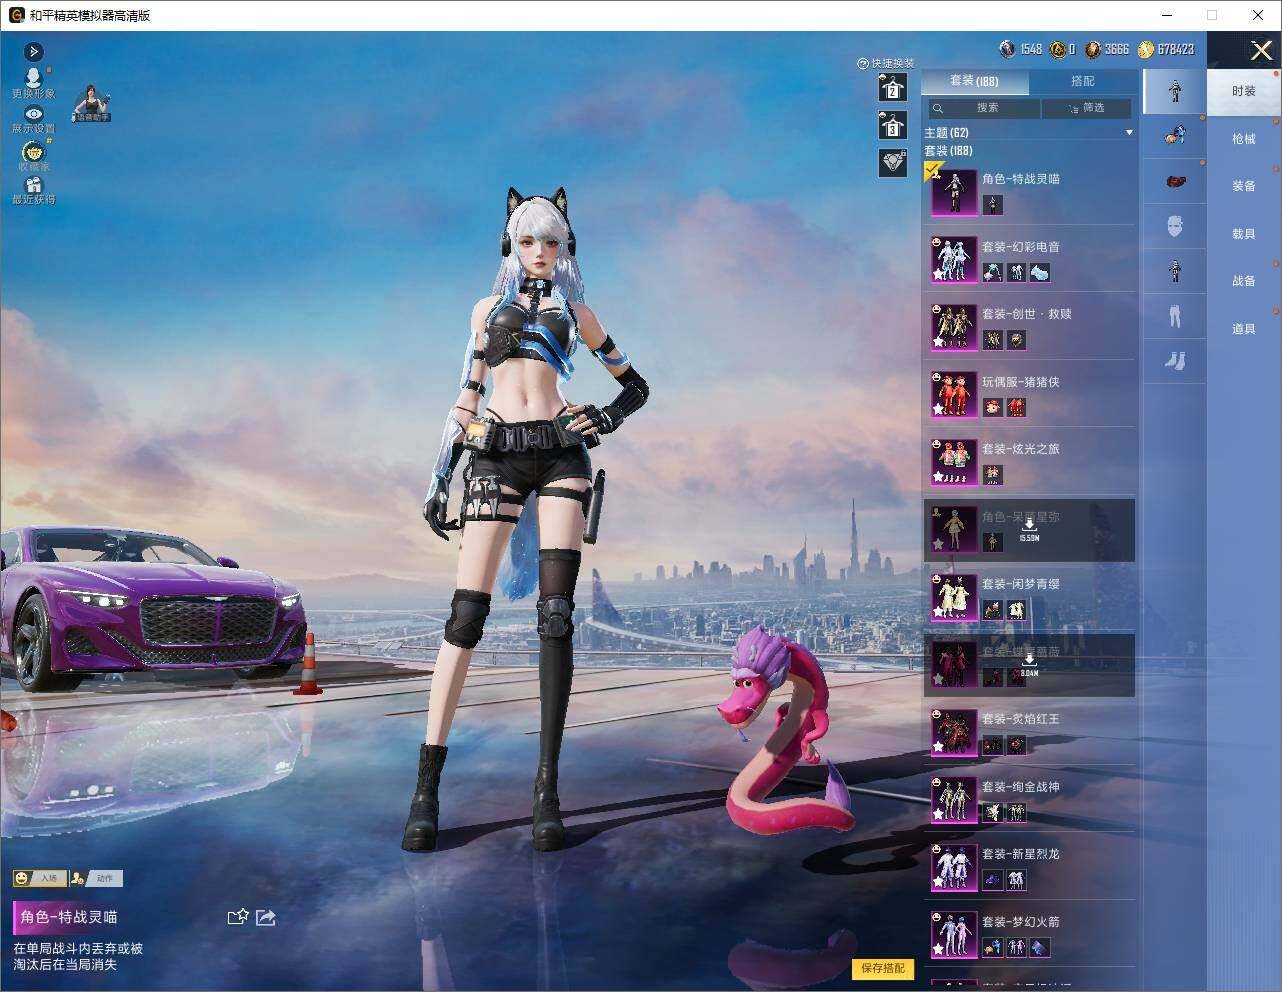This screenshot has width=1282, height=992.
Task: Open the 载具 side tab
Action: (1244, 234)
